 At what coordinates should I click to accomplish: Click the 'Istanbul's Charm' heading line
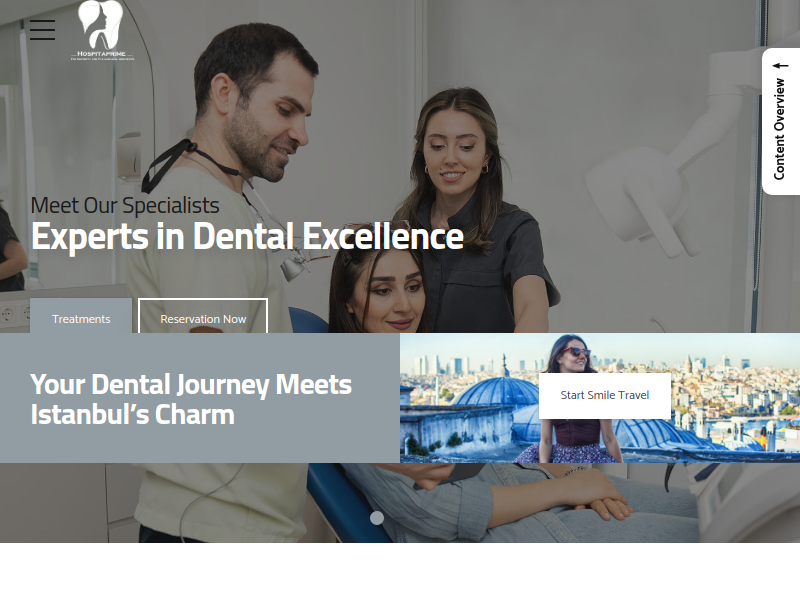133,414
